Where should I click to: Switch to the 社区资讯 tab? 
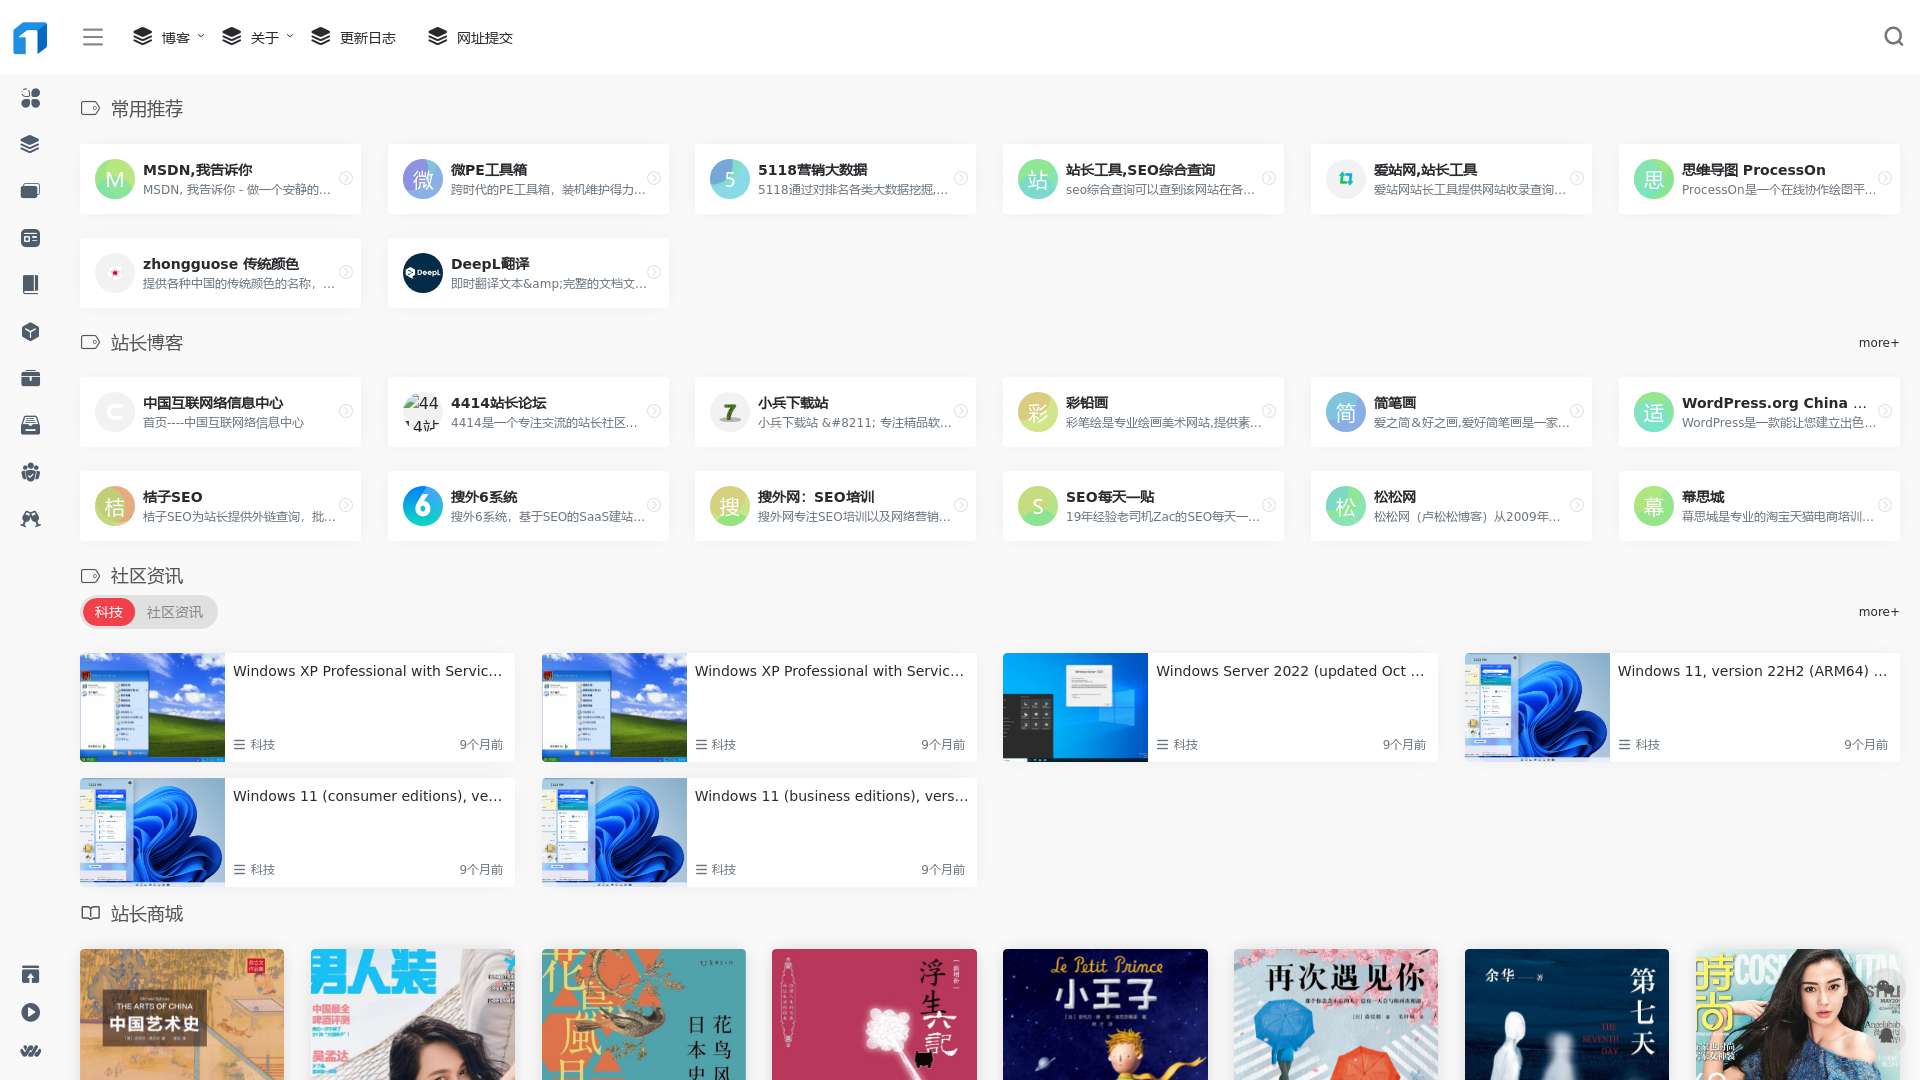coord(175,612)
